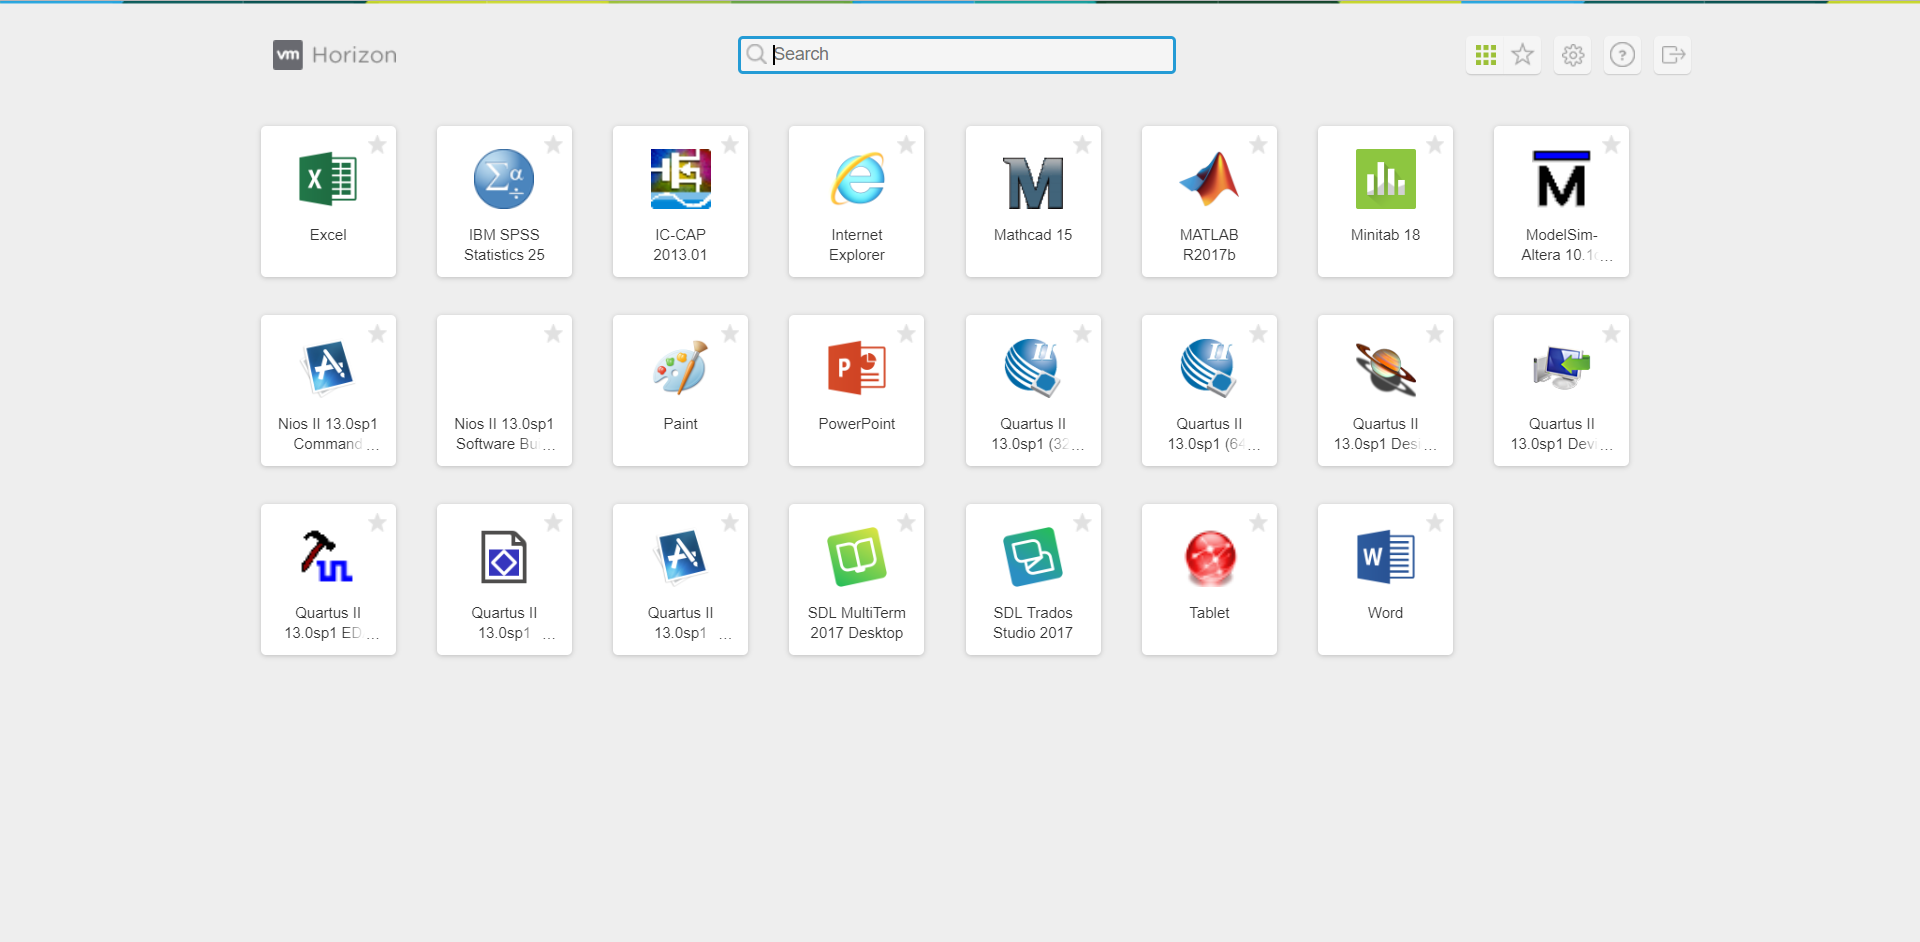Open SDL Trados Studio 2017
The width and height of the screenshot is (1920, 942).
click(x=1033, y=559)
